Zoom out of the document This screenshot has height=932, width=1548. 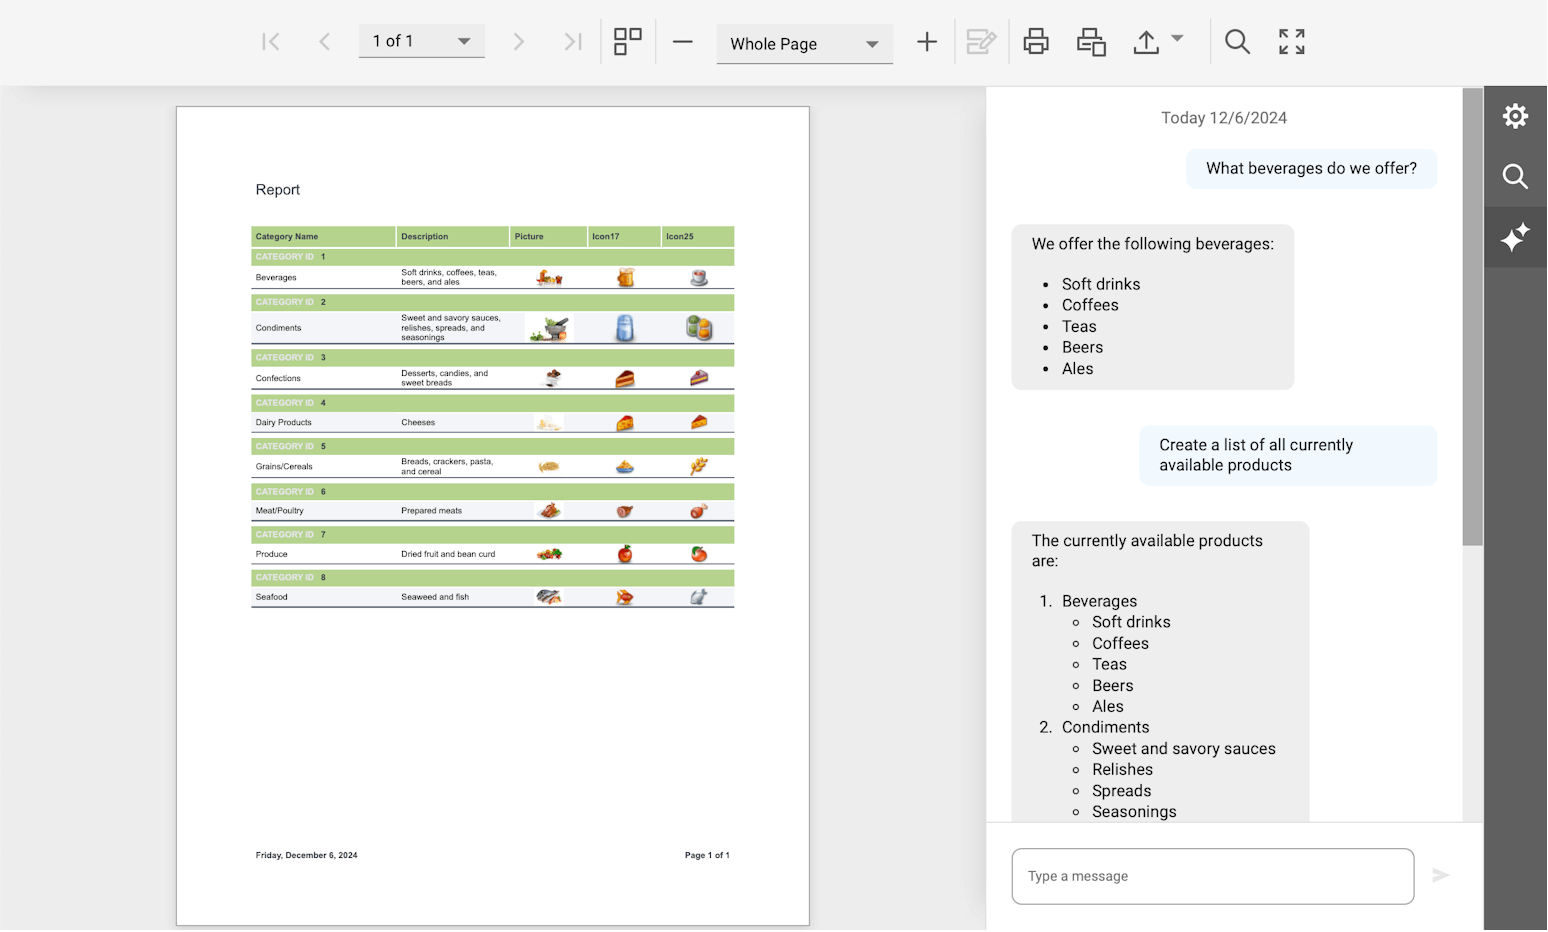point(682,43)
